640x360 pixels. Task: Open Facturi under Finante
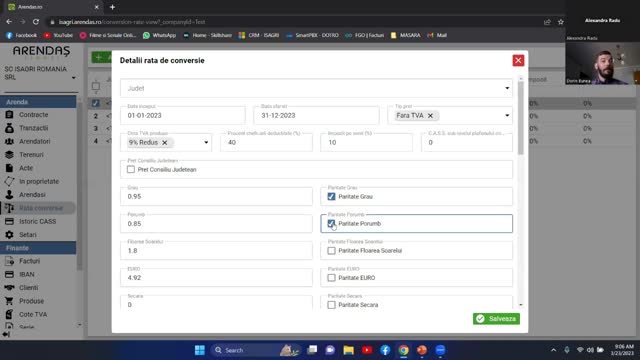click(29, 261)
